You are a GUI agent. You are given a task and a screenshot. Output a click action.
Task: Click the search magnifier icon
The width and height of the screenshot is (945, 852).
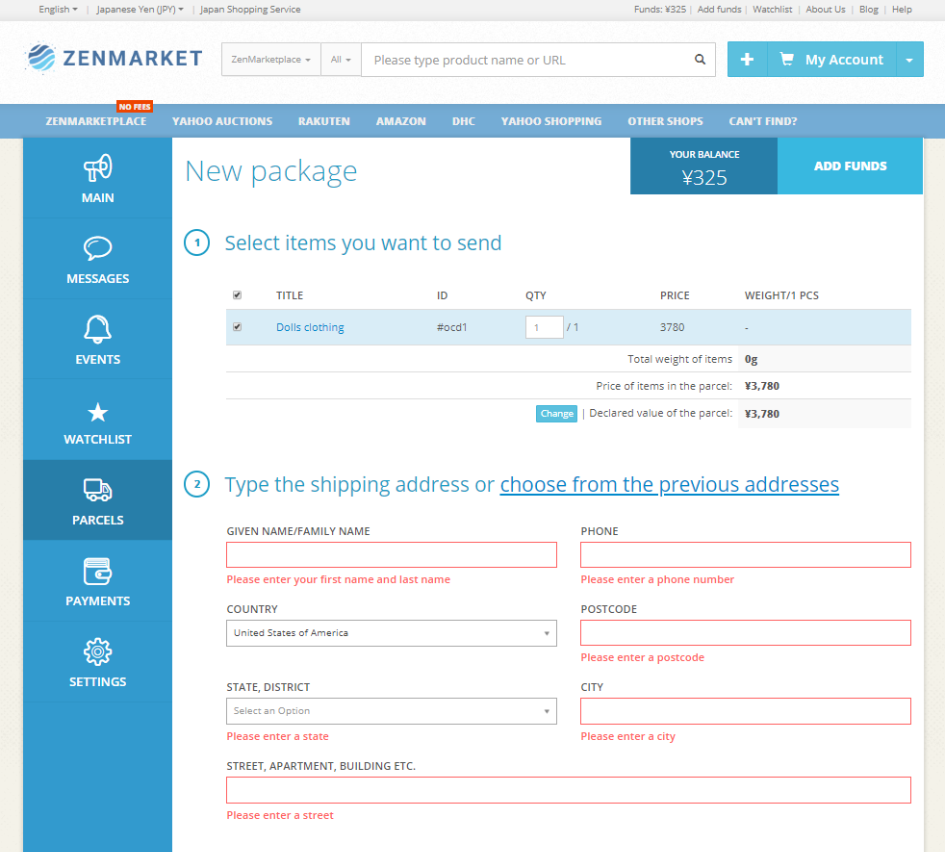tap(700, 60)
